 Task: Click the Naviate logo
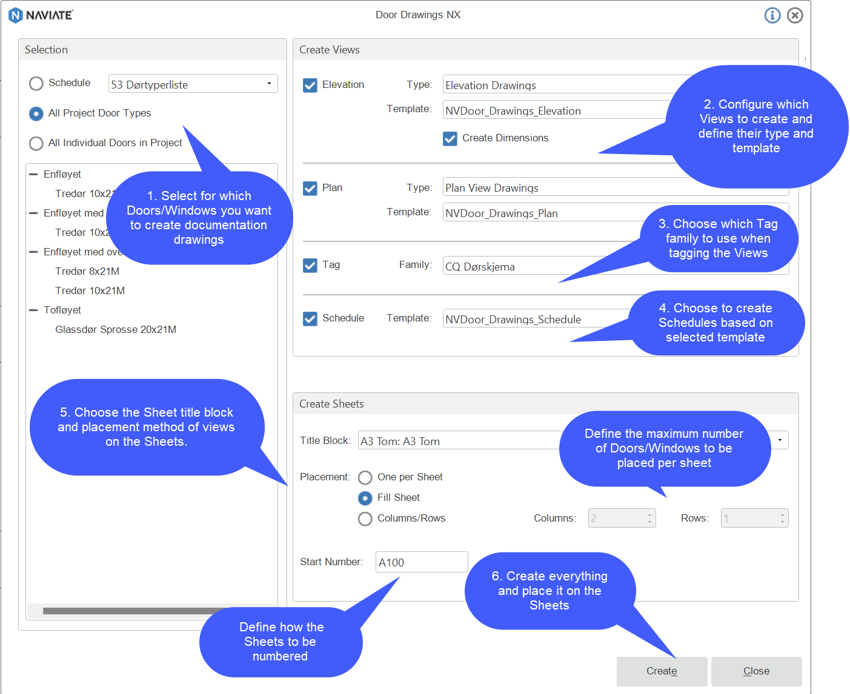[x=41, y=15]
